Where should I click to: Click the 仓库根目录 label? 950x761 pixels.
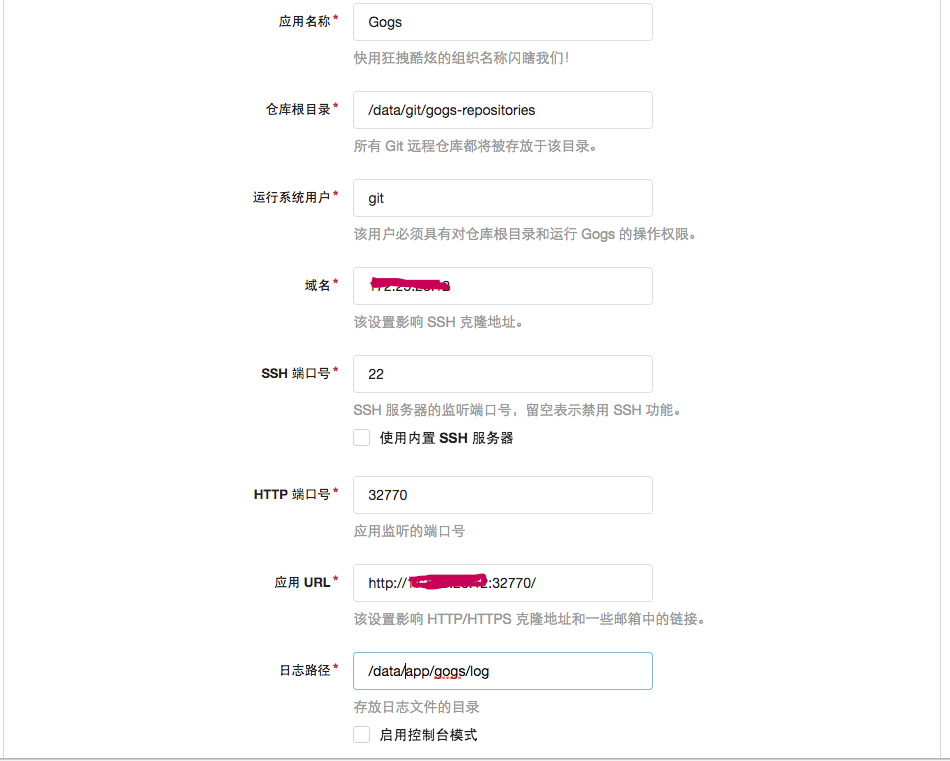pyautogui.click(x=298, y=110)
